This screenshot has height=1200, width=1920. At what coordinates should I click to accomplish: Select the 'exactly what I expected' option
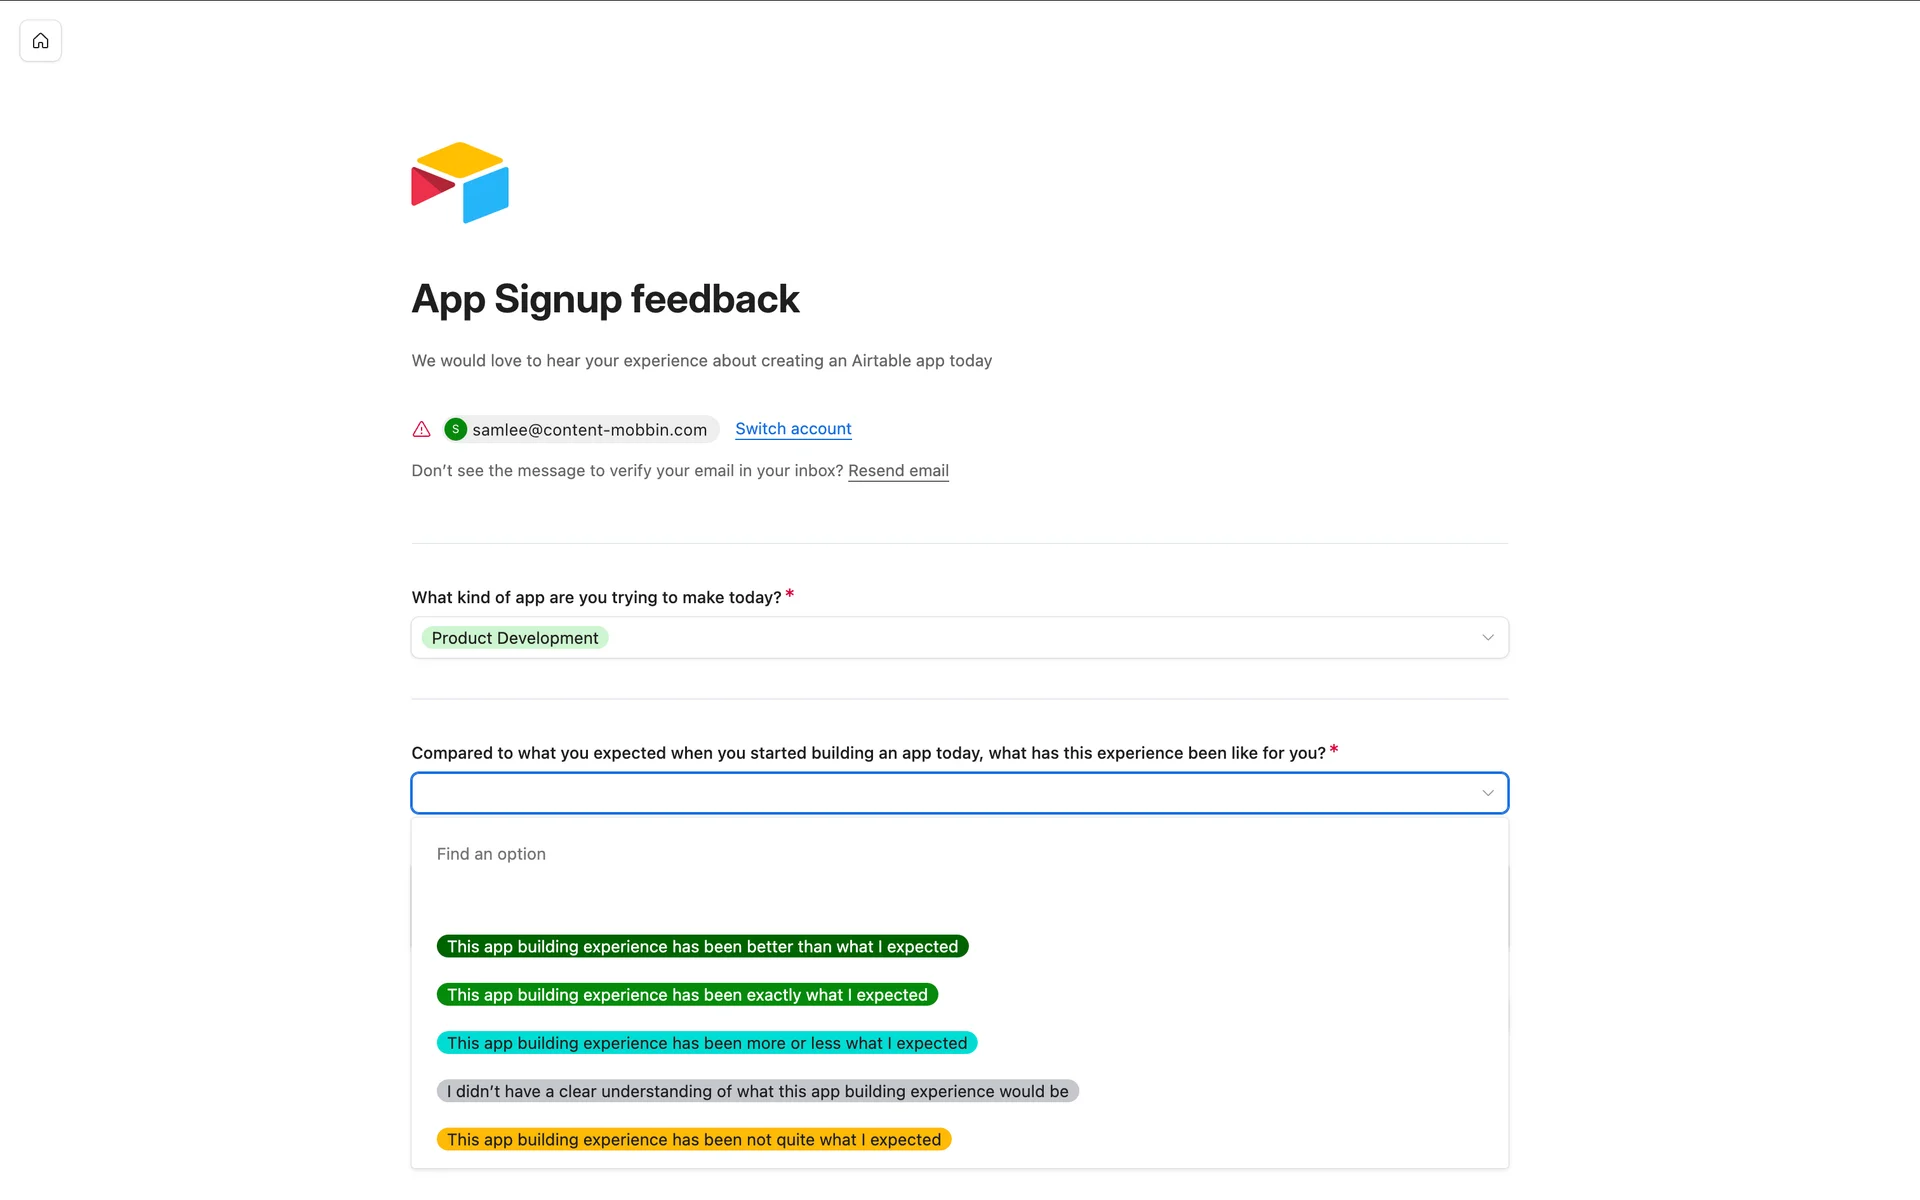click(687, 995)
